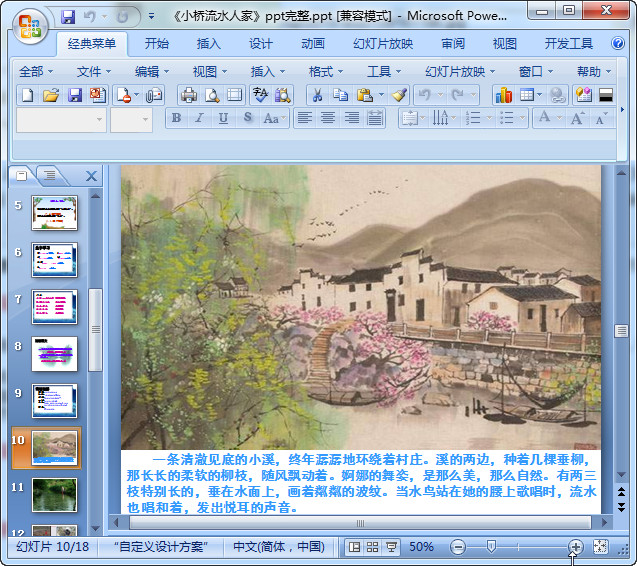Switch to Slide Sorter view in the status bar
This screenshot has height=566, width=637.
(372, 547)
